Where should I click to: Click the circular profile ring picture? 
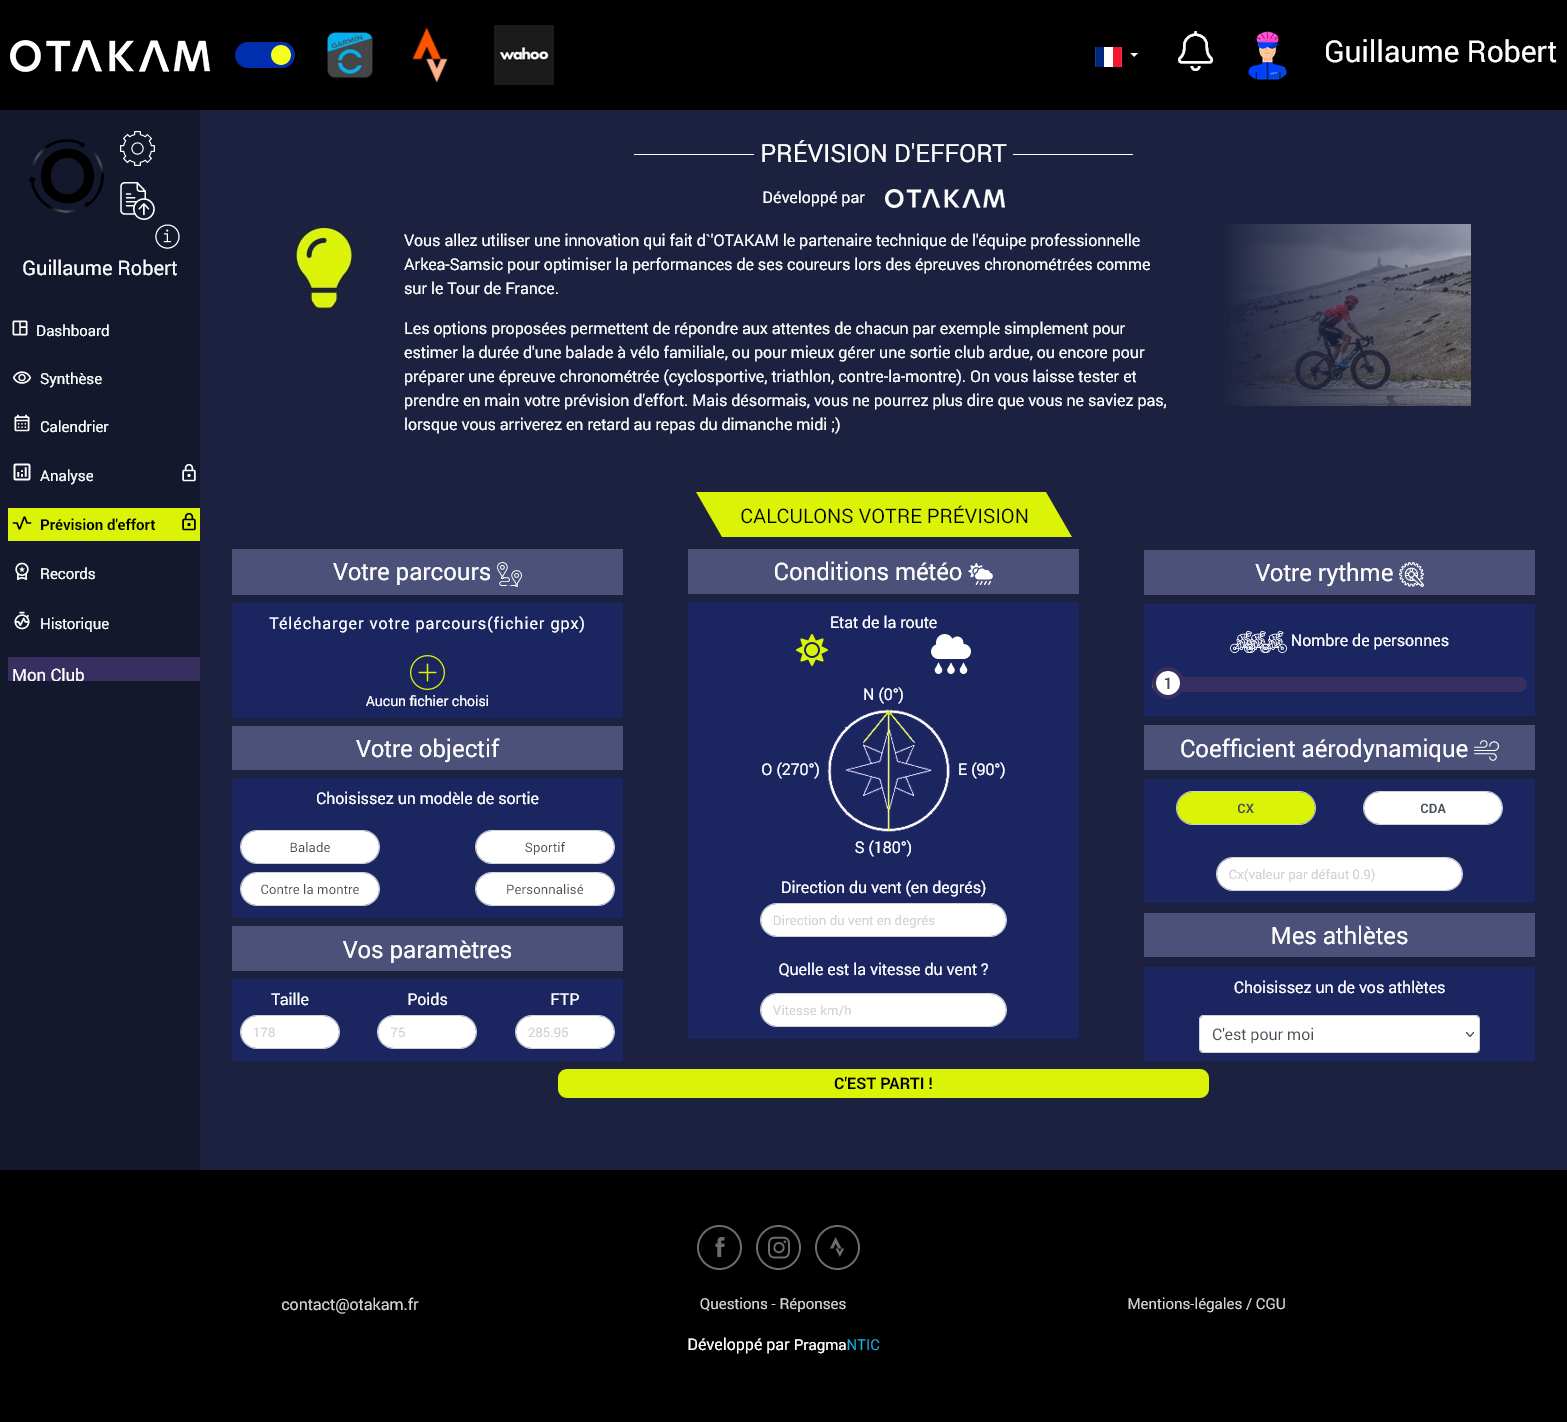[67, 176]
